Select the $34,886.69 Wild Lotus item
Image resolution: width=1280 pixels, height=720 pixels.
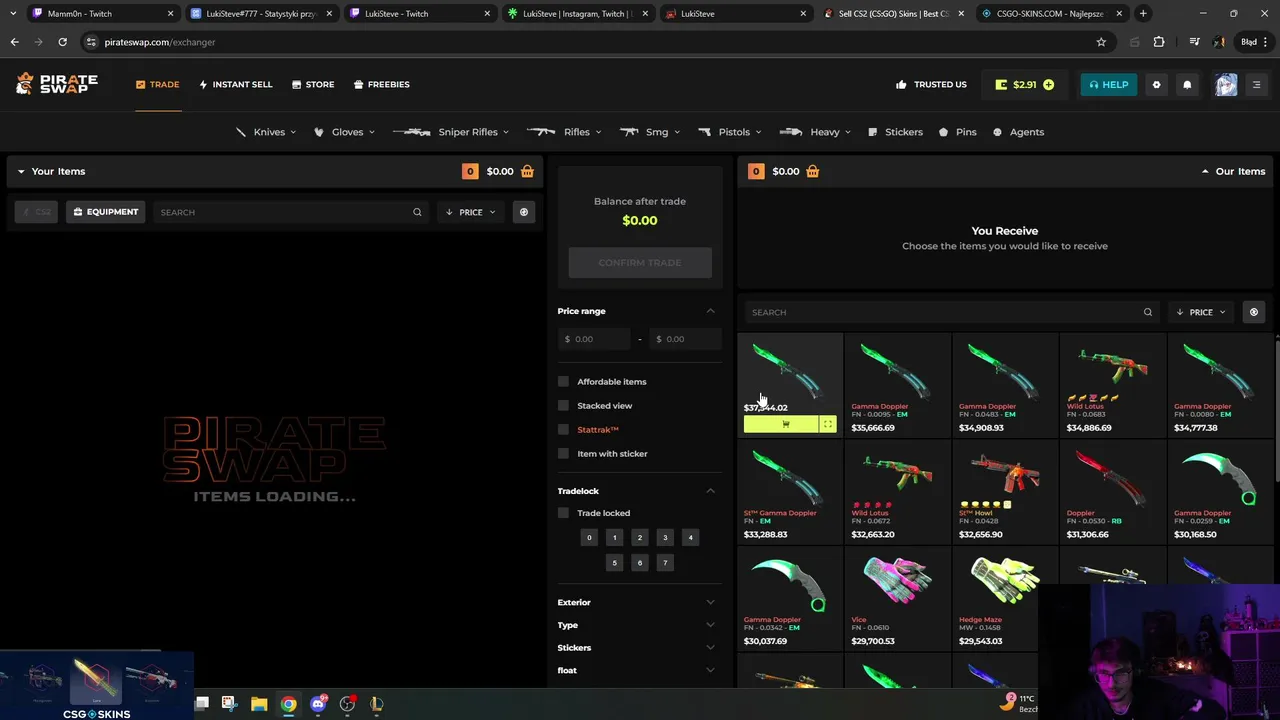[x=1112, y=386]
